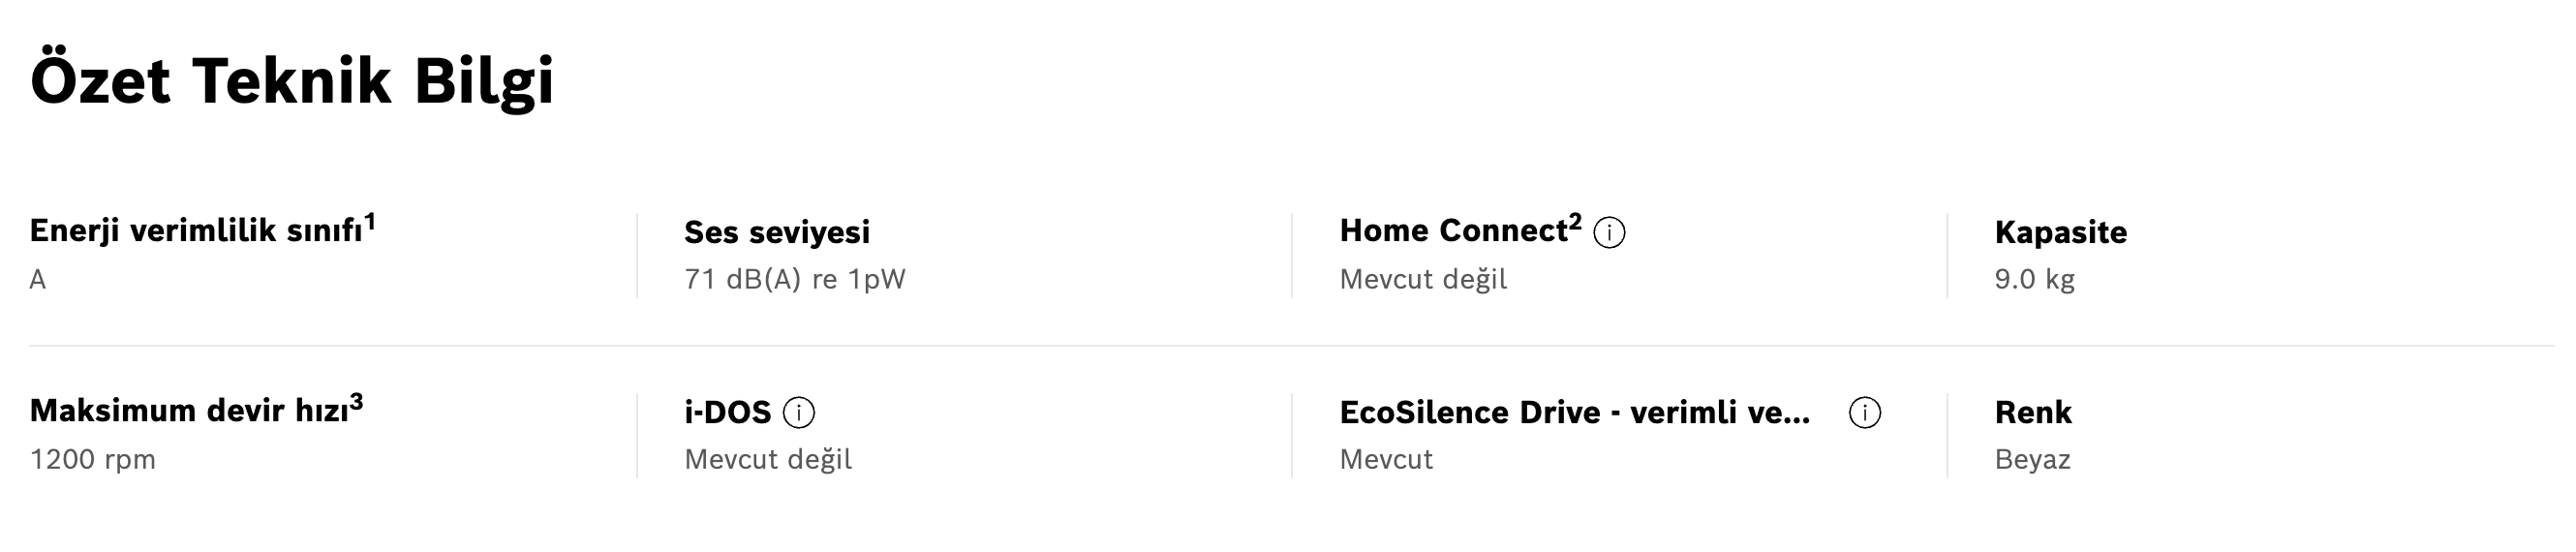This screenshot has width=2576, height=552.
Task: Select the Kapasite label
Action: pos(2060,232)
